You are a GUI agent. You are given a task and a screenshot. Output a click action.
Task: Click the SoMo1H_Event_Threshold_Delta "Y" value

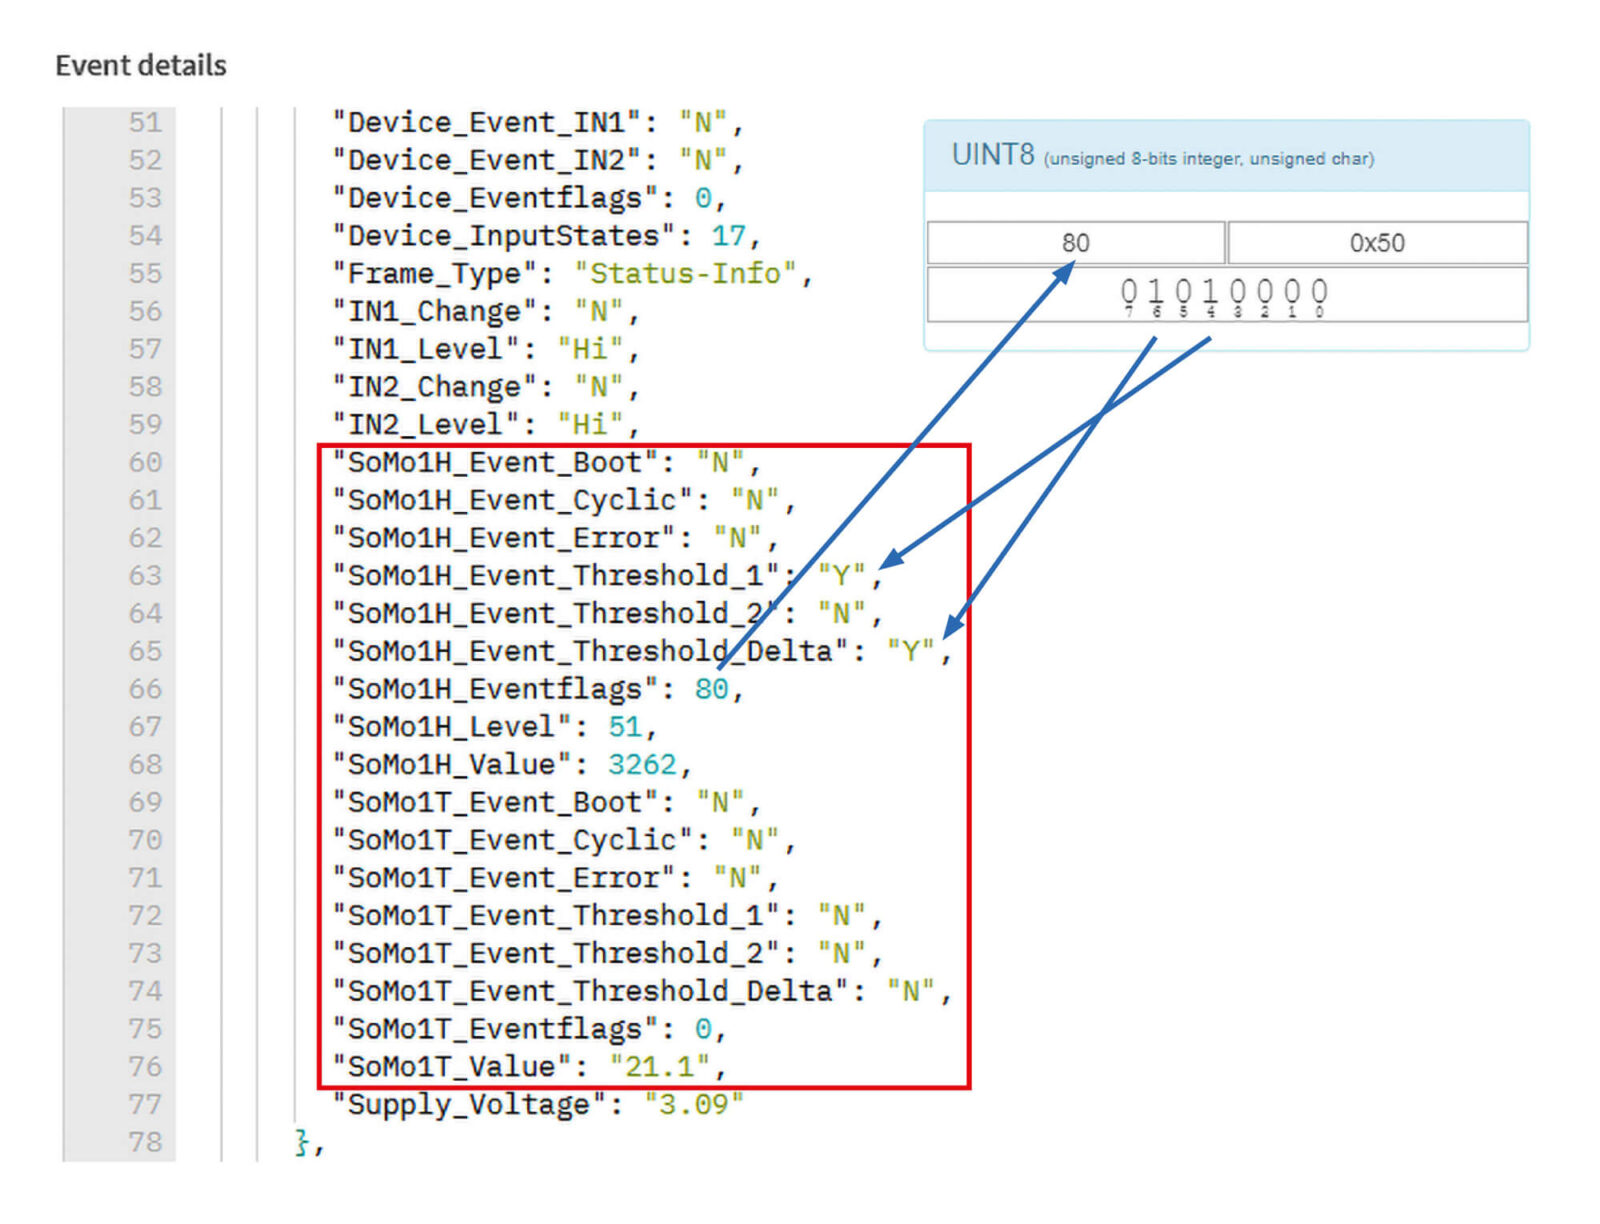click(910, 652)
